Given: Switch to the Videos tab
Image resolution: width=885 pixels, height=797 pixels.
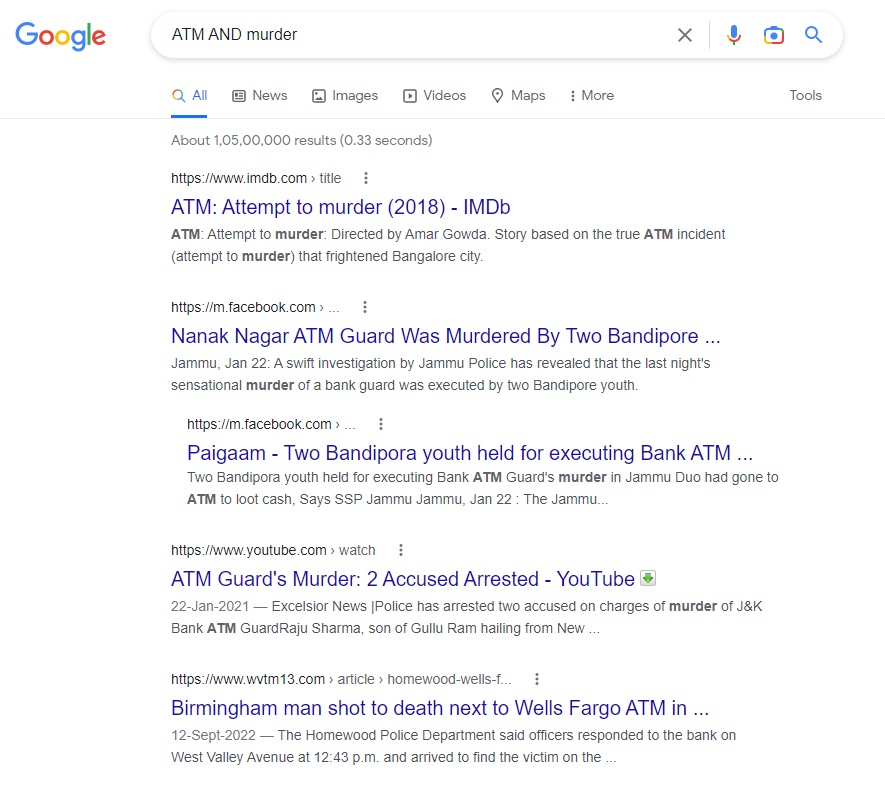Looking at the screenshot, I should pyautogui.click(x=435, y=96).
